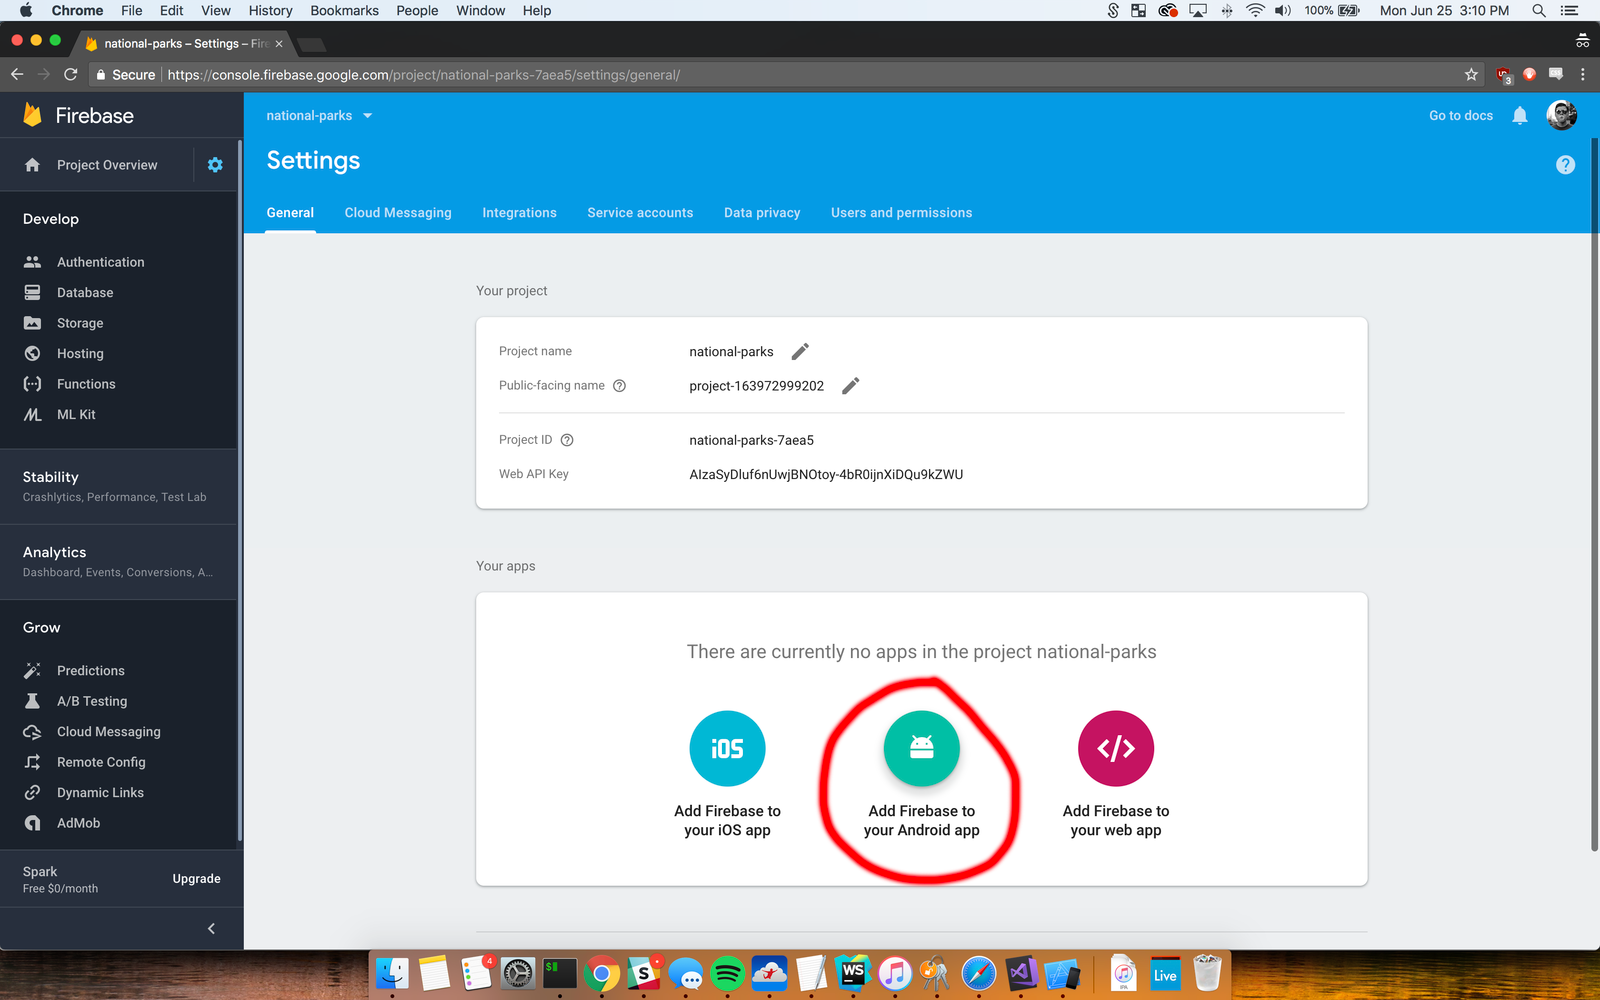This screenshot has height=1000, width=1600.
Task: Switch to Users and permissions tab
Action: click(901, 213)
